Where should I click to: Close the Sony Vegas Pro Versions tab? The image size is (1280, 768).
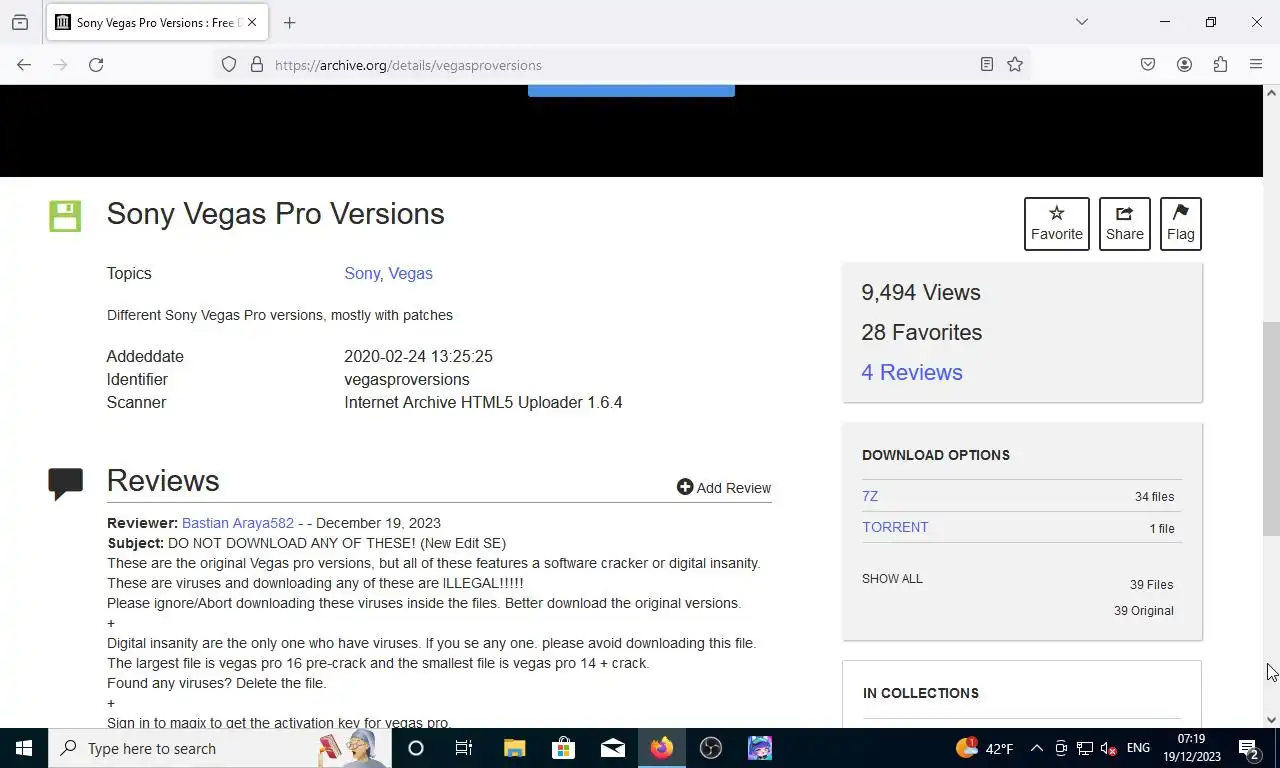click(x=252, y=22)
